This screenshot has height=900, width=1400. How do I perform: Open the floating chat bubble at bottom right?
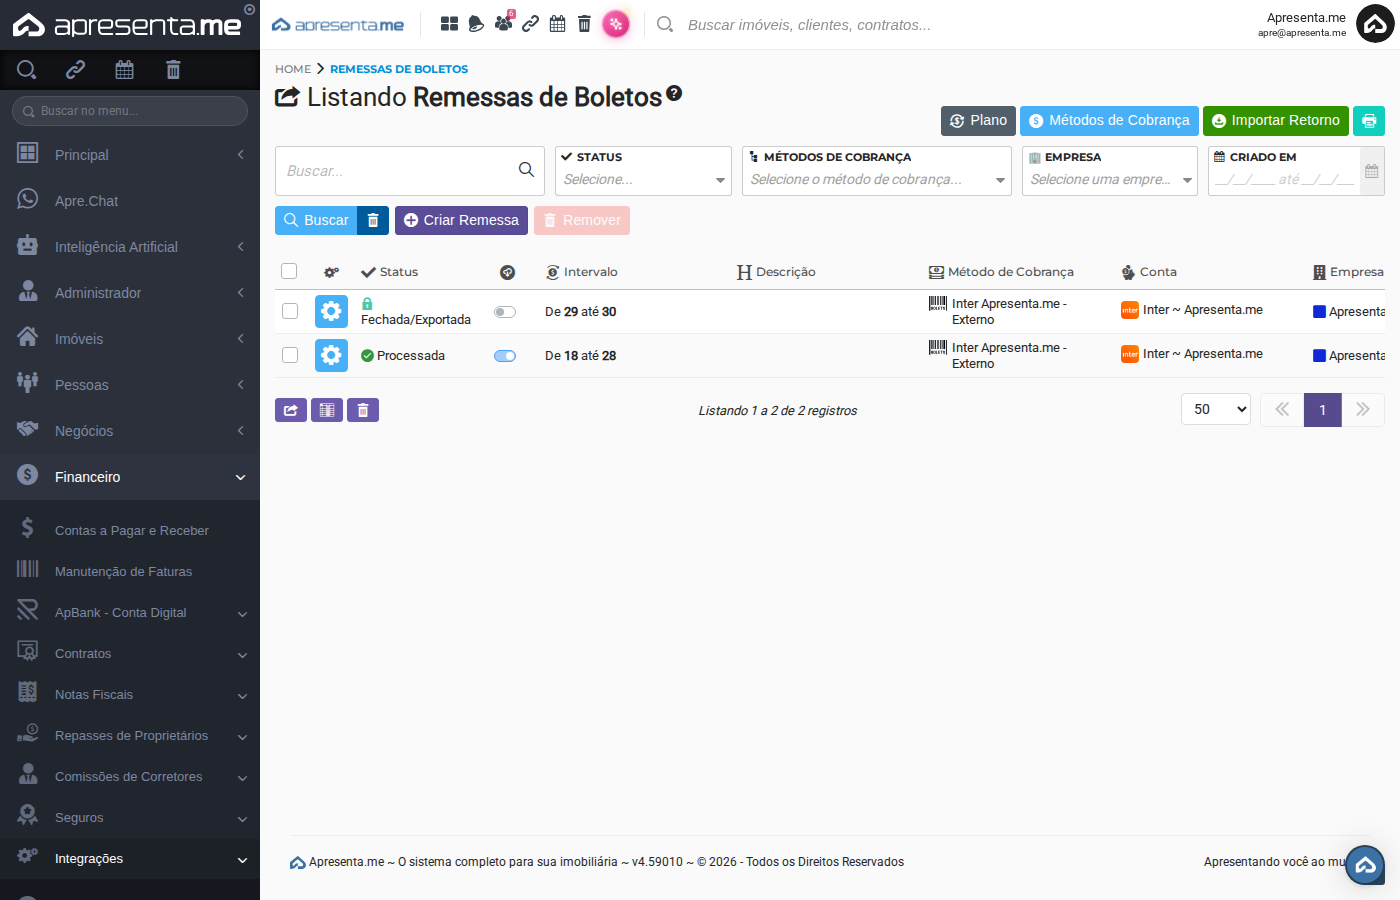tap(1365, 865)
